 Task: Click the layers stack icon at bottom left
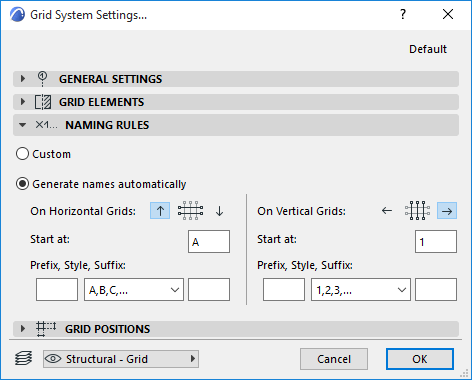point(24,359)
